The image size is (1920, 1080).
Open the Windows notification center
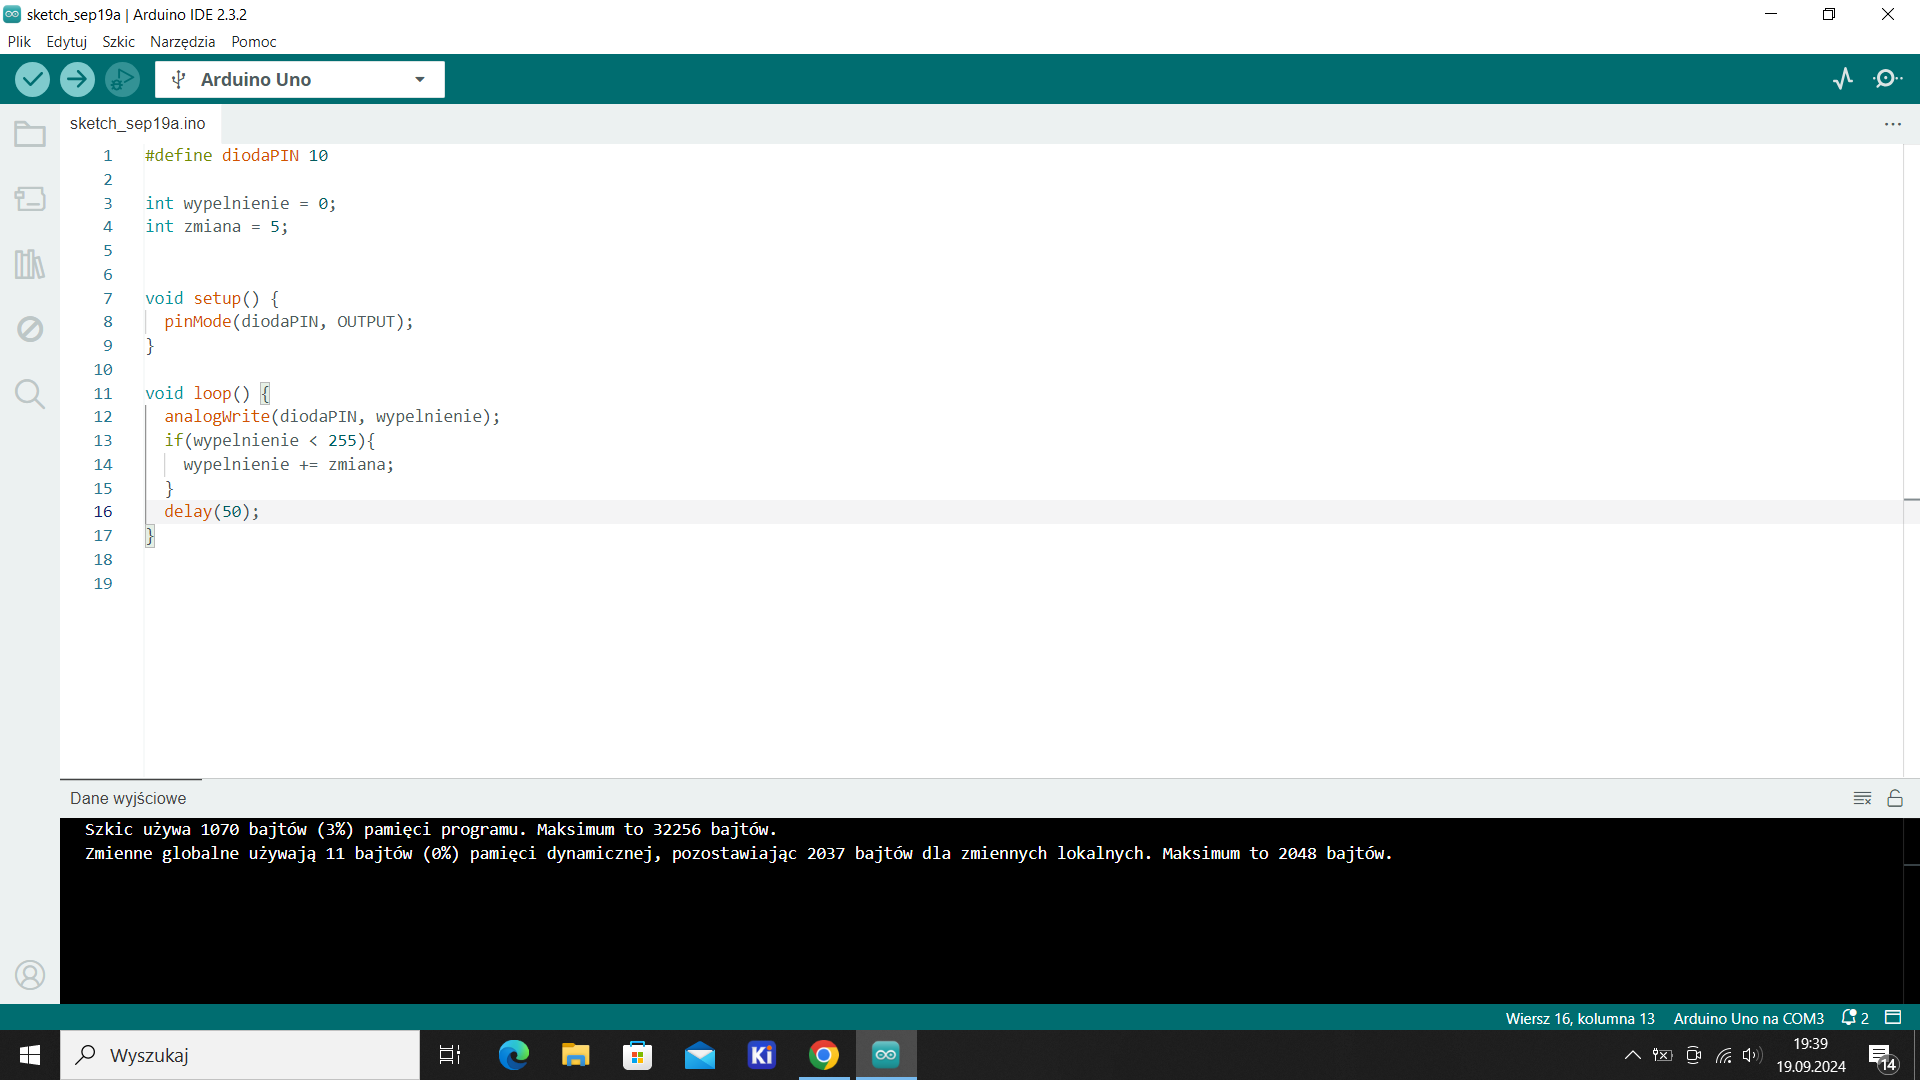pos(1882,1055)
